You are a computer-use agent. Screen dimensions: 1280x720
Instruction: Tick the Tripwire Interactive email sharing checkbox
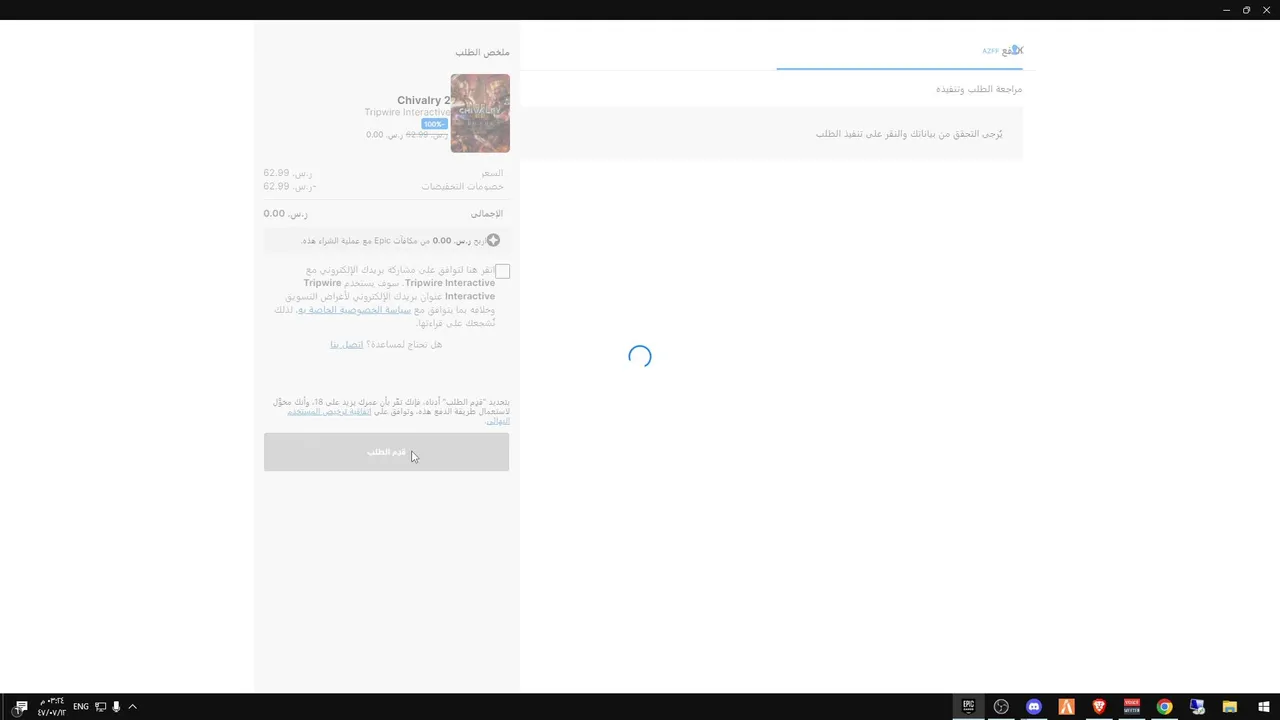[503, 271]
